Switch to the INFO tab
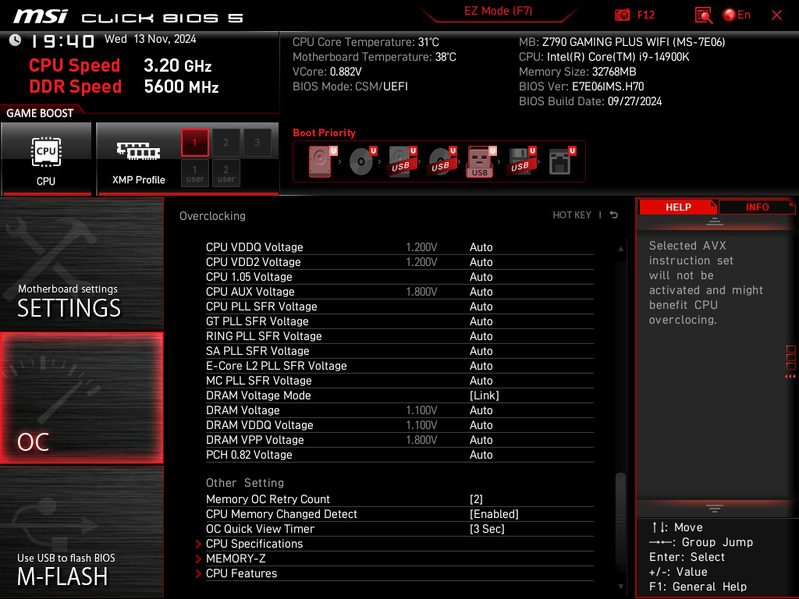 coord(757,207)
